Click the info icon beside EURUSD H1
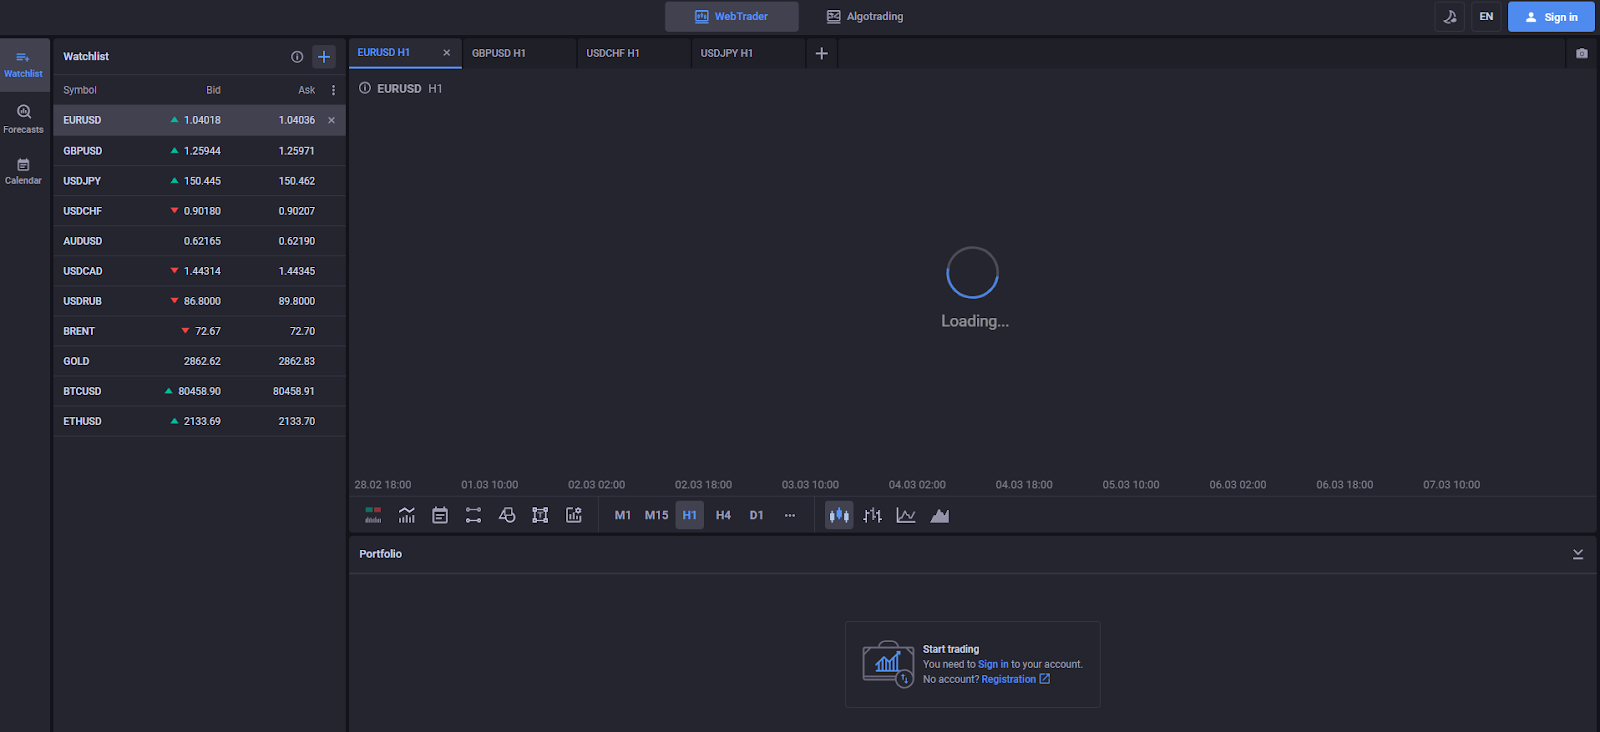 pyautogui.click(x=365, y=88)
